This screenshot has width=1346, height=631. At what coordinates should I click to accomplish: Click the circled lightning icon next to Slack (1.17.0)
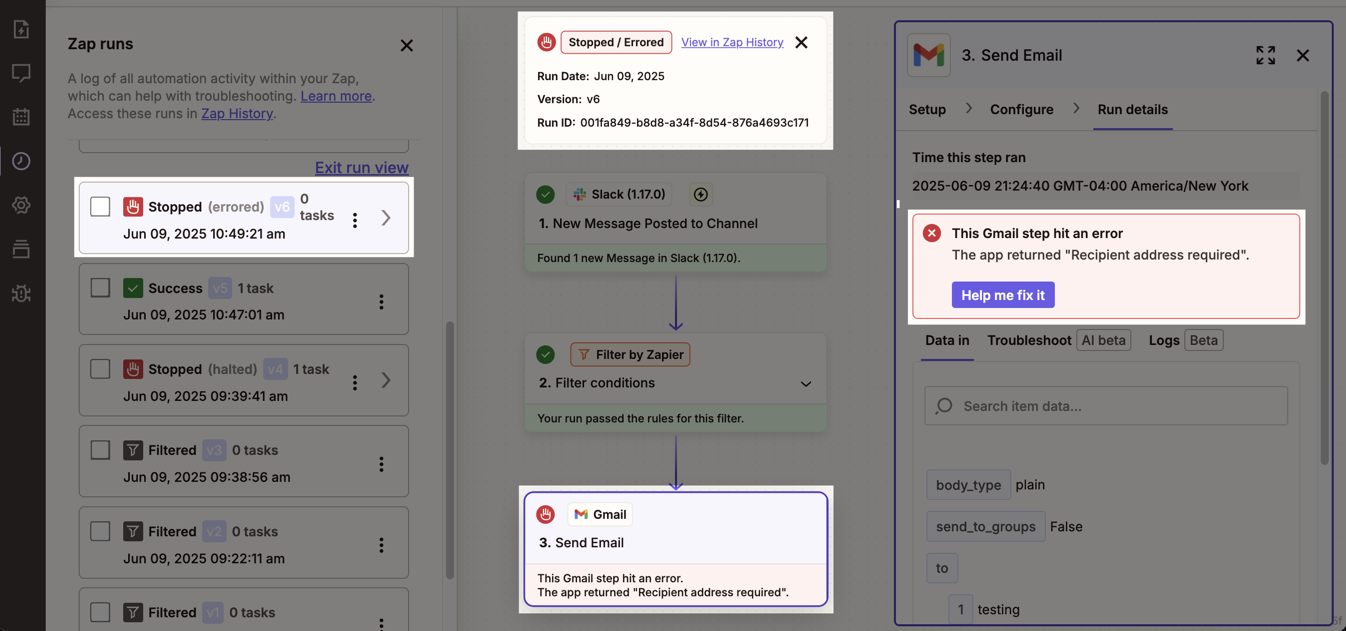point(701,194)
